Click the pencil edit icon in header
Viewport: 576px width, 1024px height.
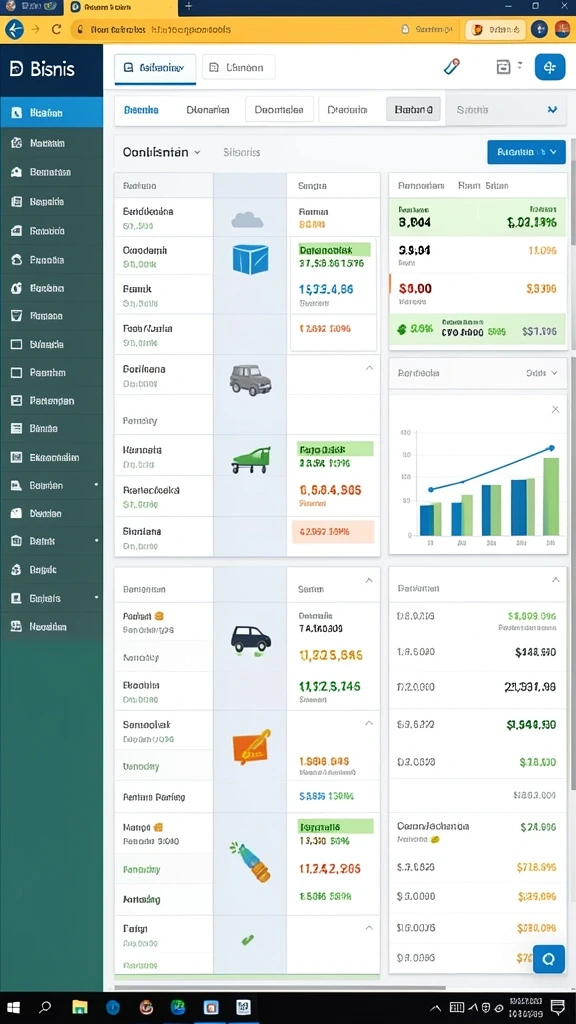click(x=451, y=67)
